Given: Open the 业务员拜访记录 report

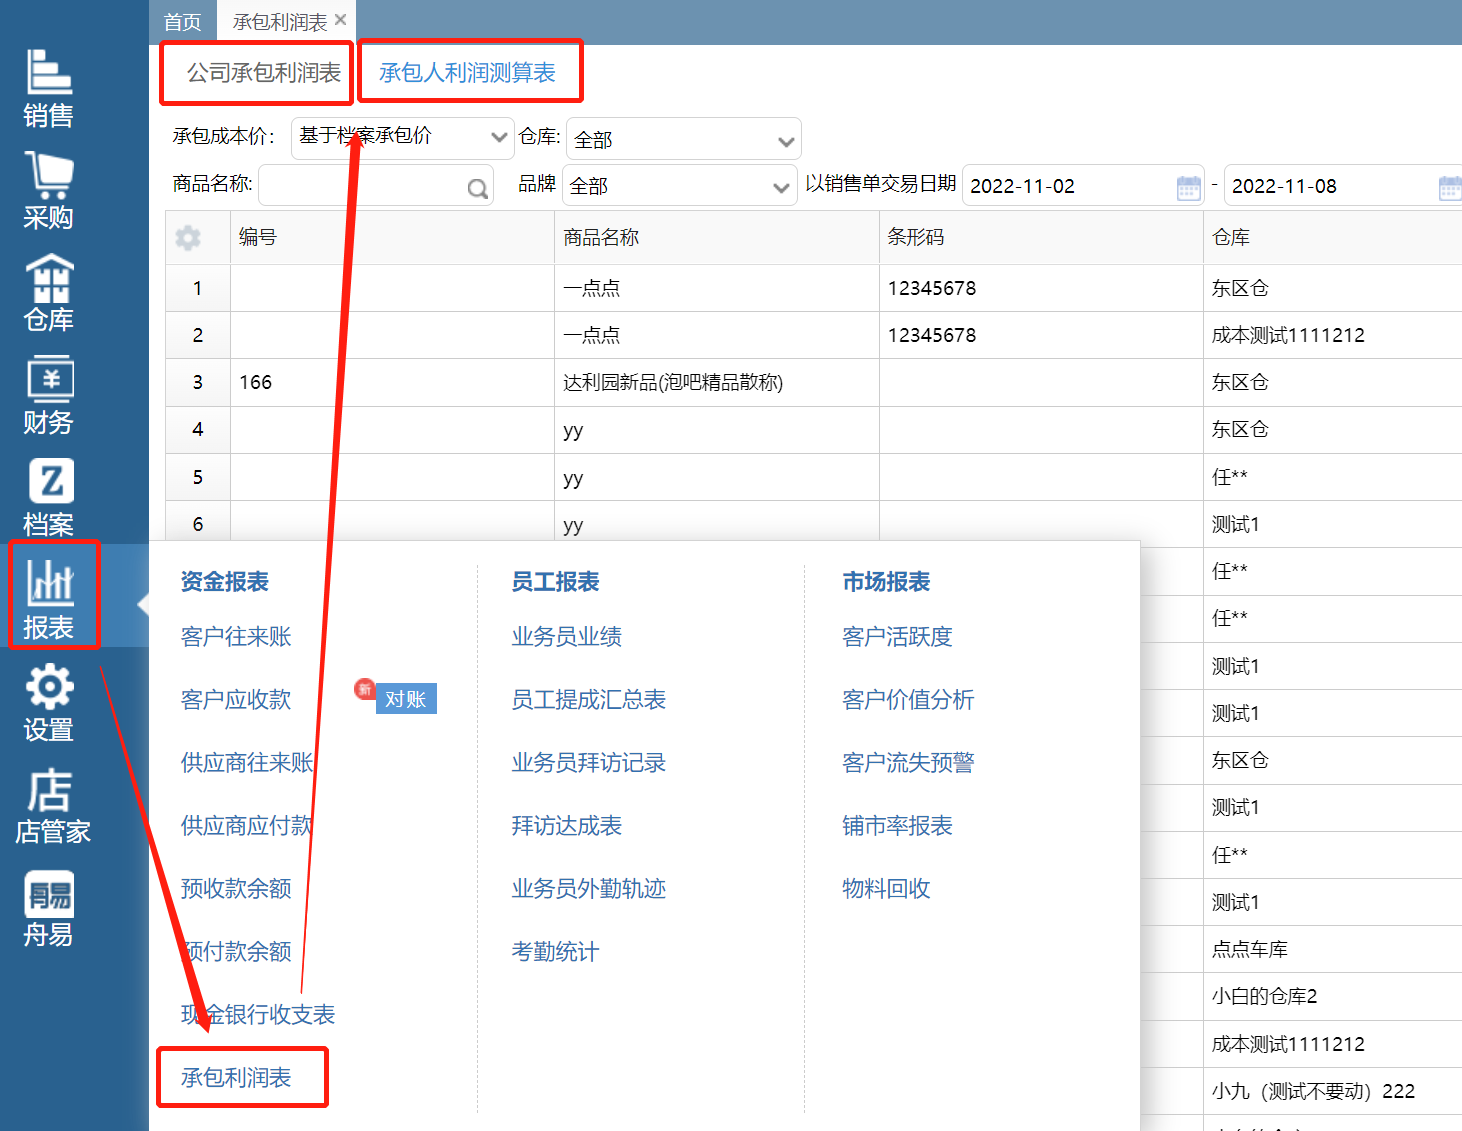Looking at the screenshot, I should click(x=589, y=763).
